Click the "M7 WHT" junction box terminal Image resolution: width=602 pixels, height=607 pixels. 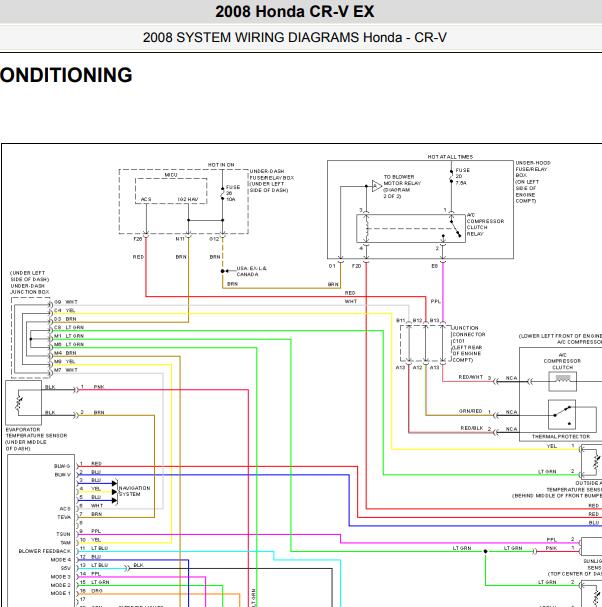pos(66,370)
